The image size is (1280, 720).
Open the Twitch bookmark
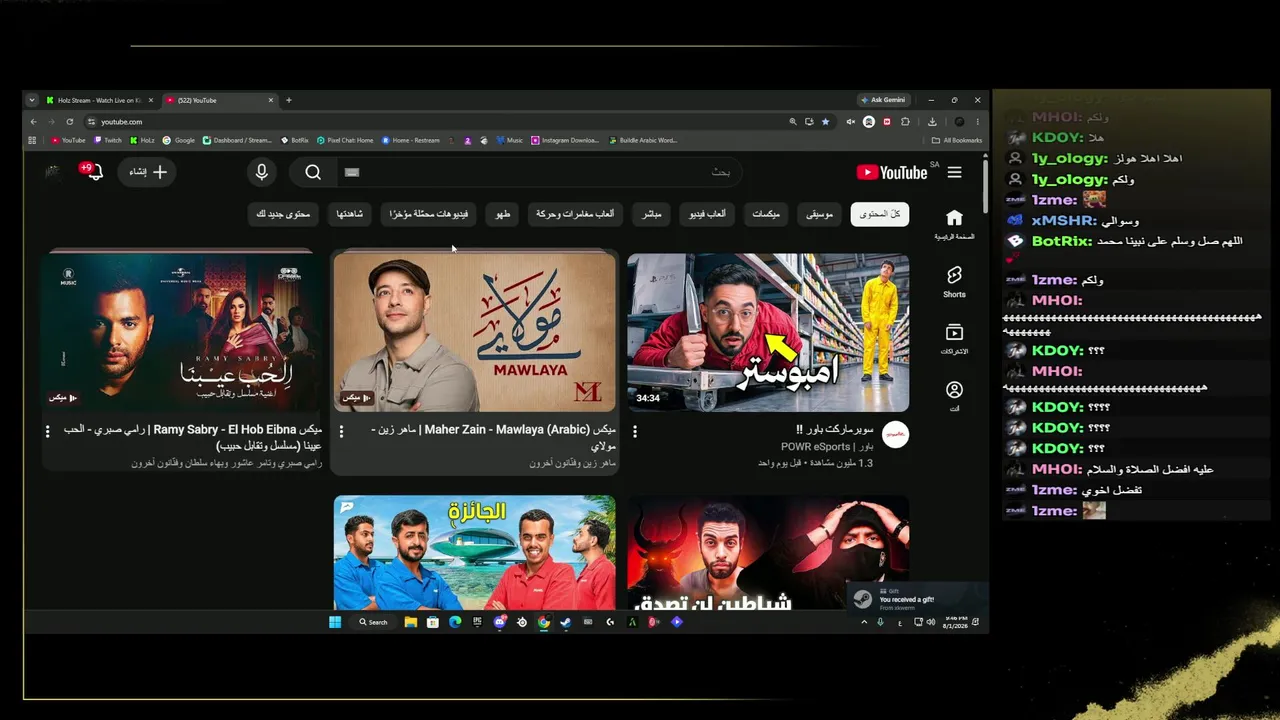point(108,140)
